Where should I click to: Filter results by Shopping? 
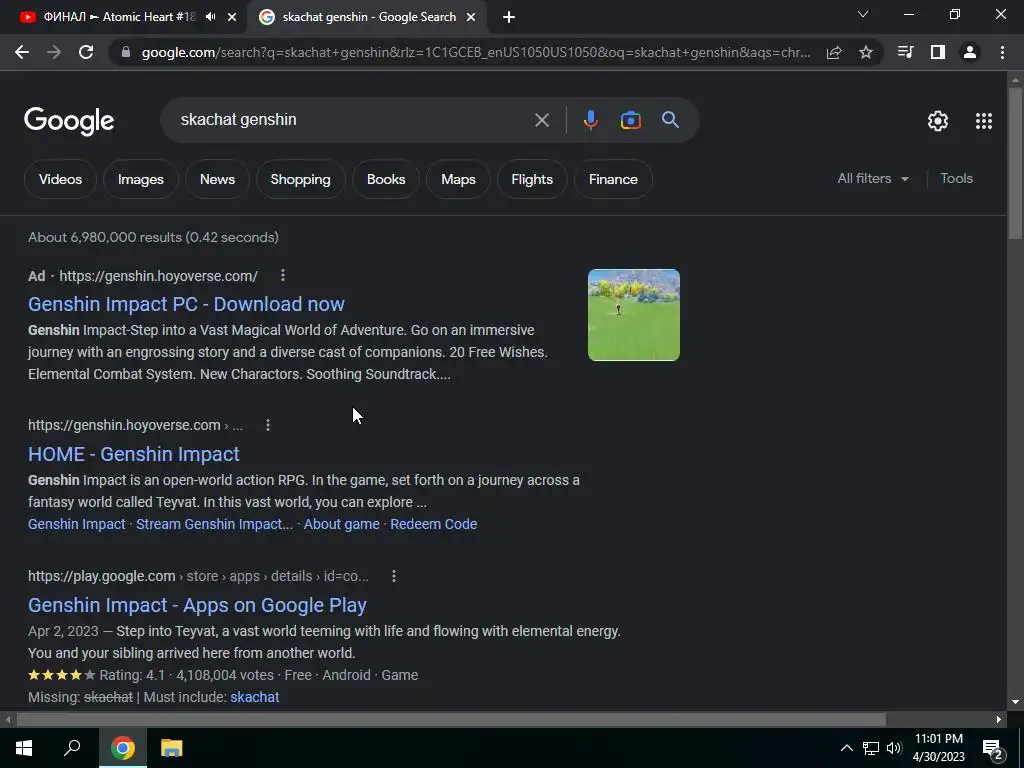tap(300, 179)
